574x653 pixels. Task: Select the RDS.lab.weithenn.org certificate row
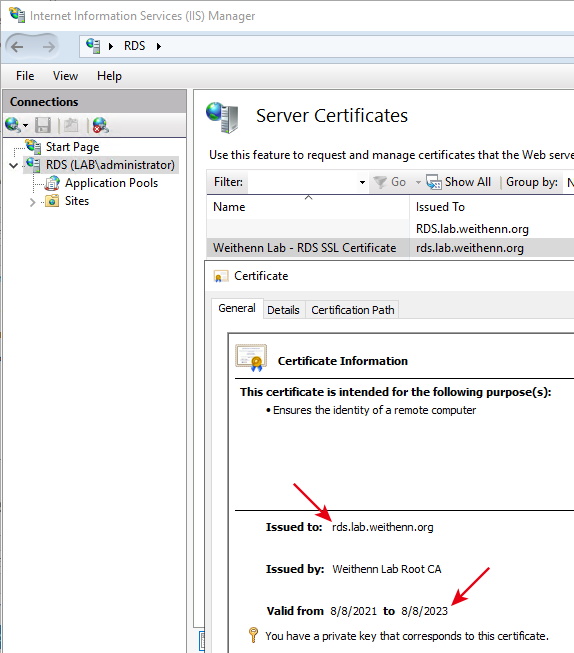390,229
